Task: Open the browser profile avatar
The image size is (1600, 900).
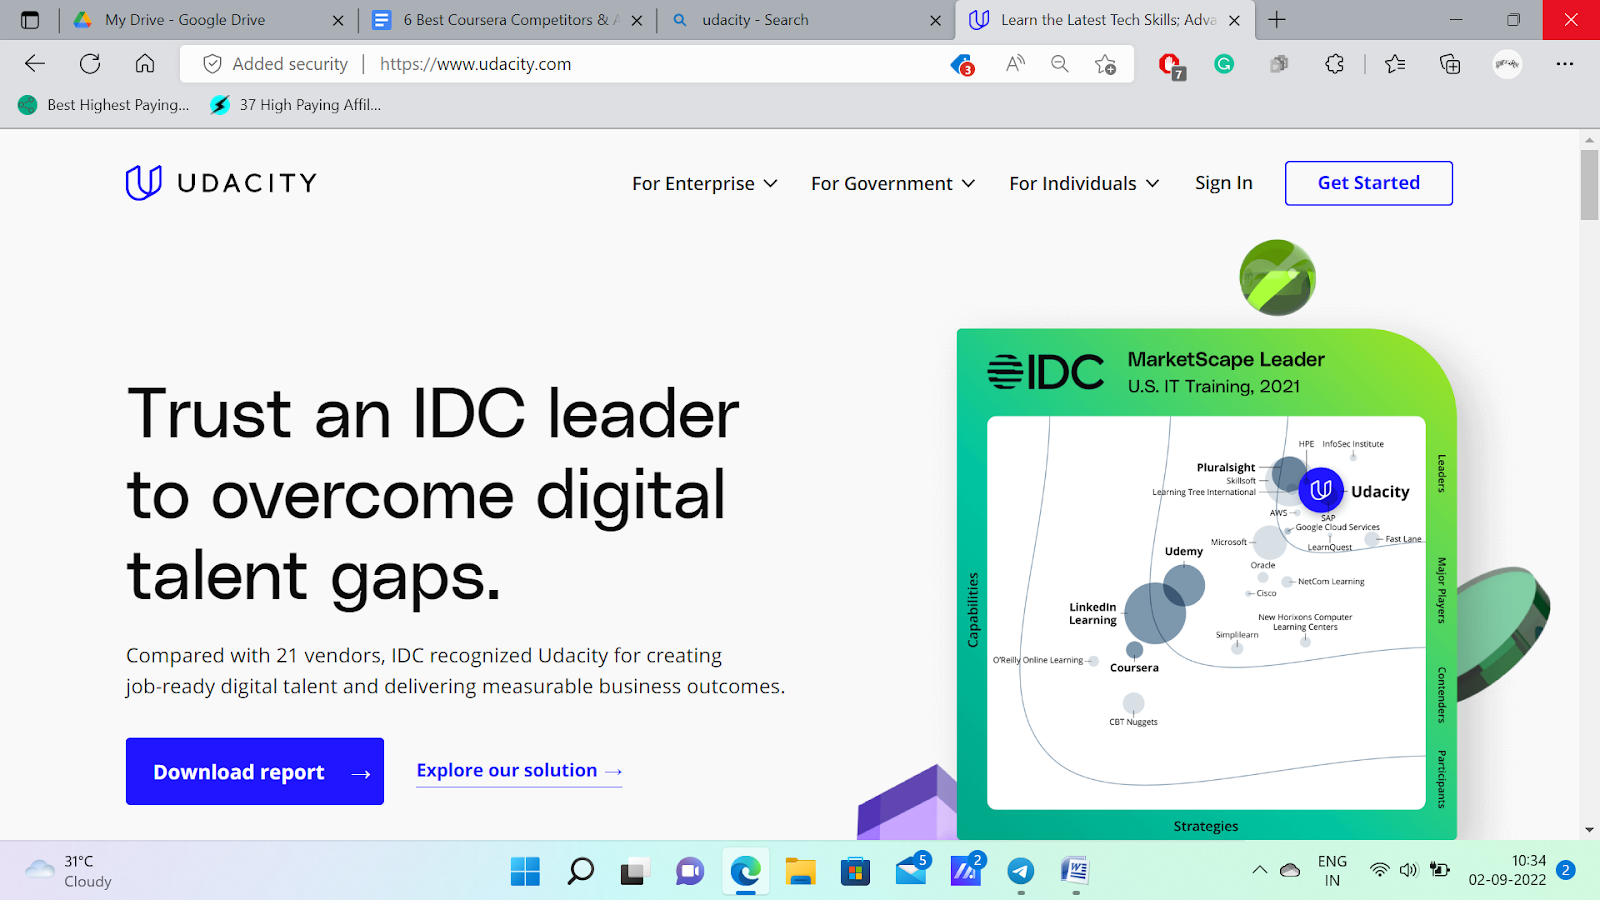Action: click(x=1507, y=64)
